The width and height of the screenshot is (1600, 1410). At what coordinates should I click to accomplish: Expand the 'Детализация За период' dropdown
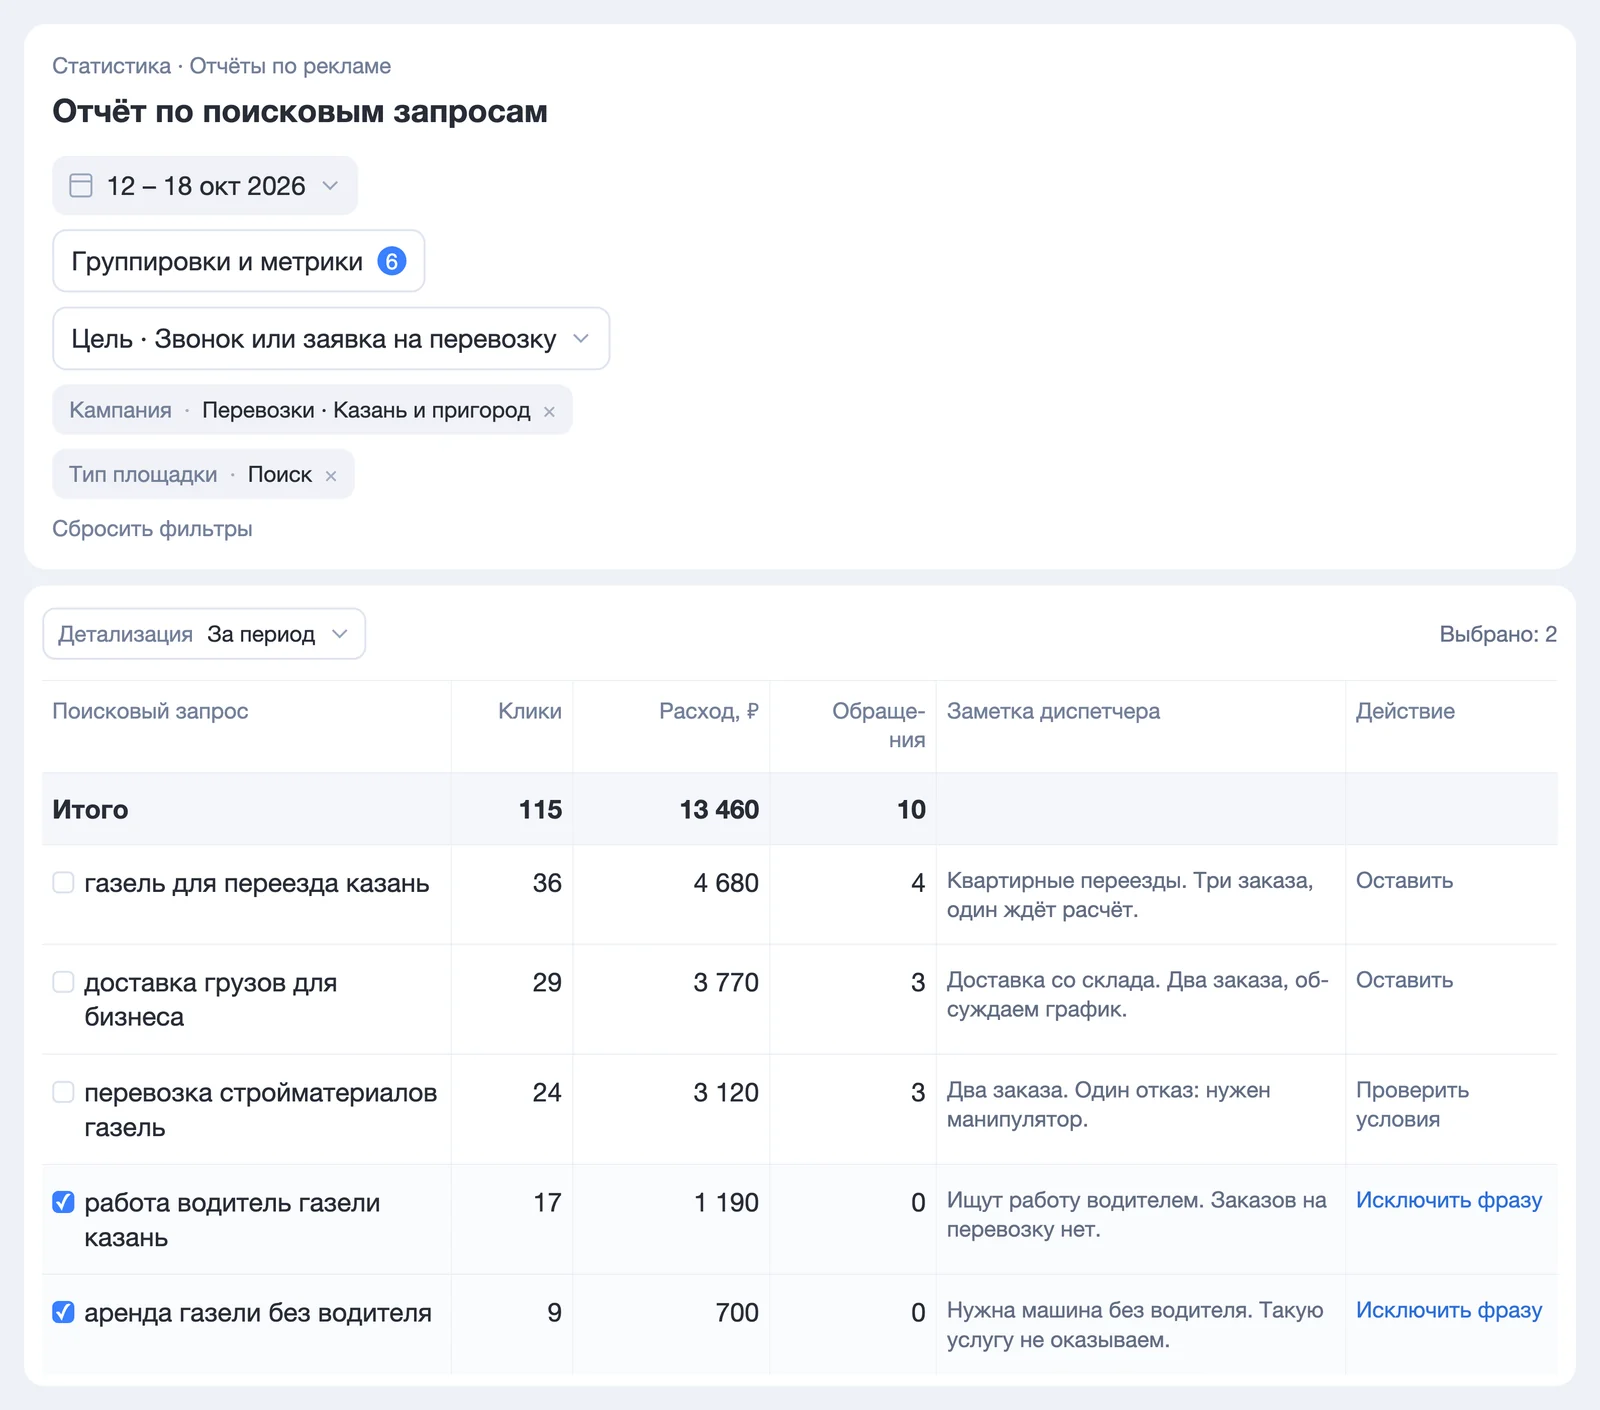[x=204, y=634]
